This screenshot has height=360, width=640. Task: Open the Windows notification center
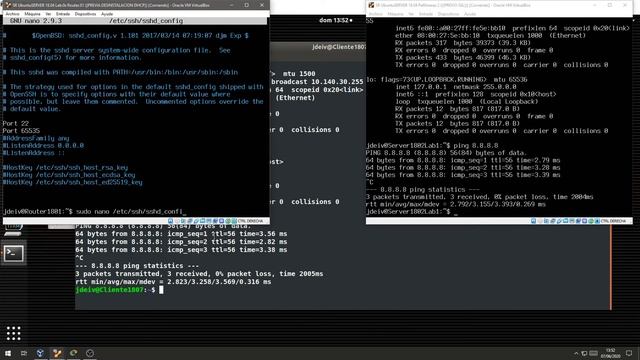[x=629, y=353]
